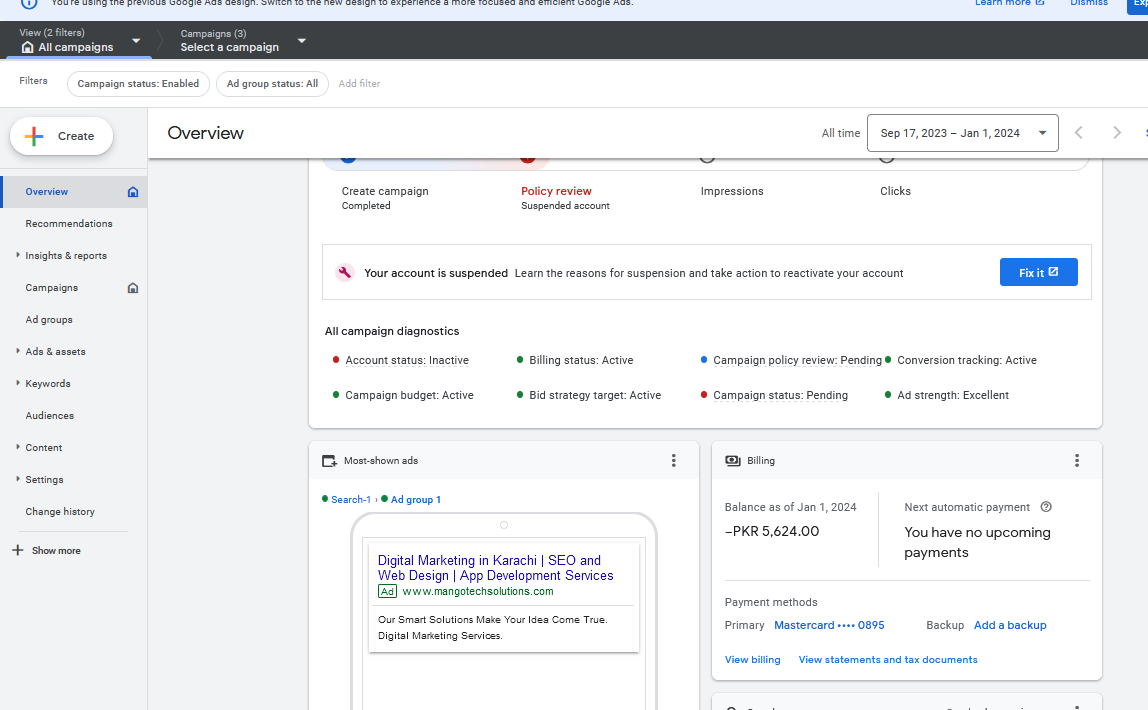The height and width of the screenshot is (710, 1148).
Task: Go to next date range arrow
Action: 1117,132
